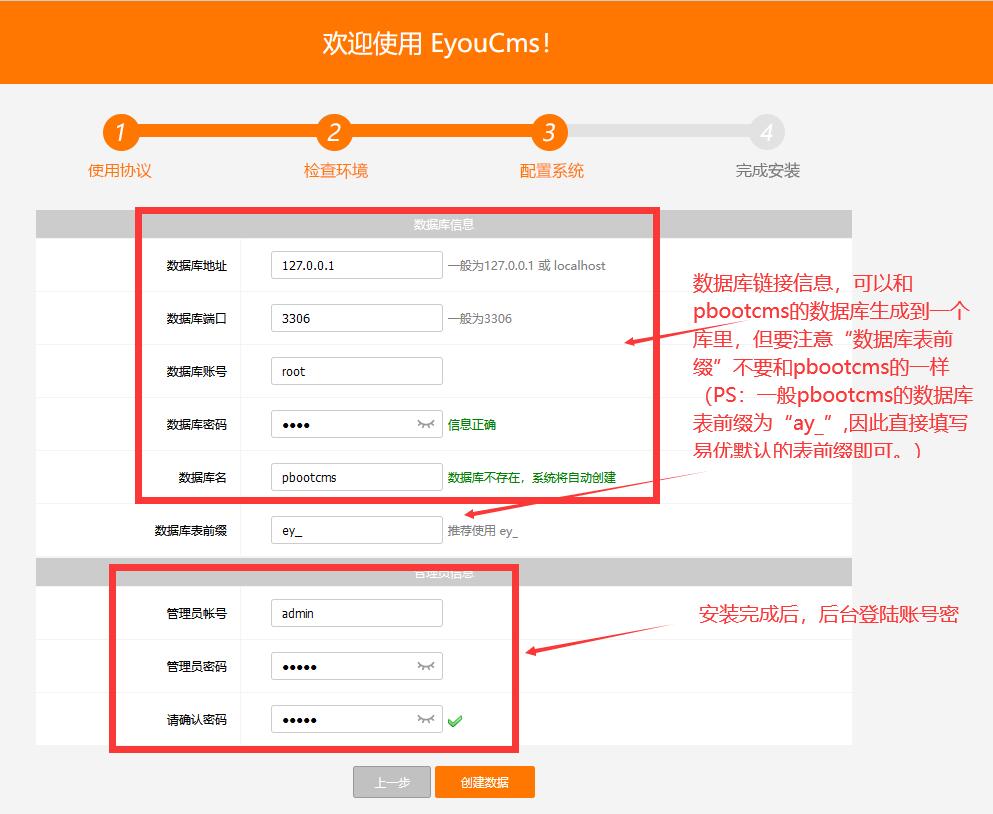Select the 配置系统 step label
The image size is (993, 814).
coord(552,170)
